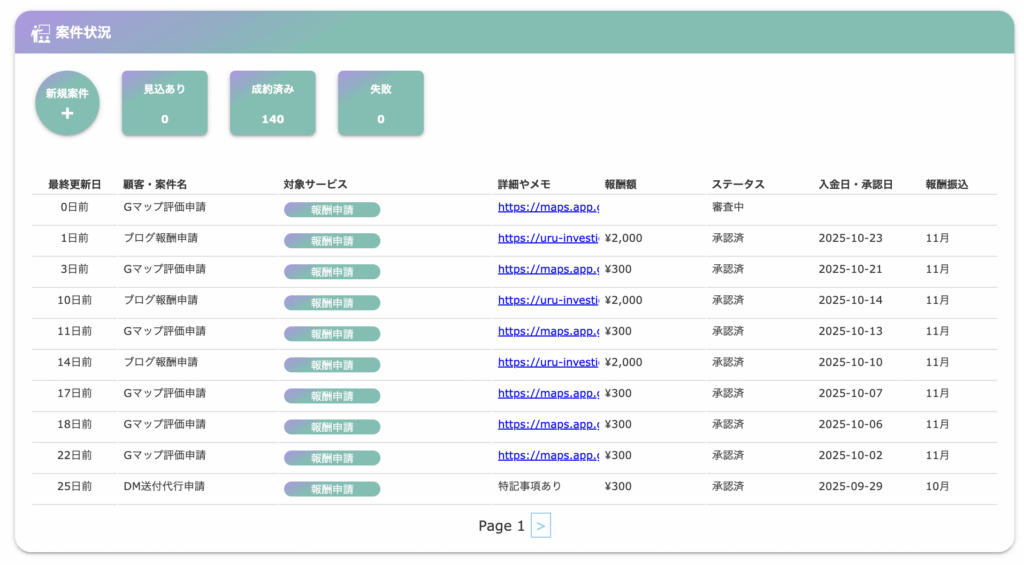
Task: Click 報酬申請 badge in the 25日前 row
Action: [x=332, y=489]
